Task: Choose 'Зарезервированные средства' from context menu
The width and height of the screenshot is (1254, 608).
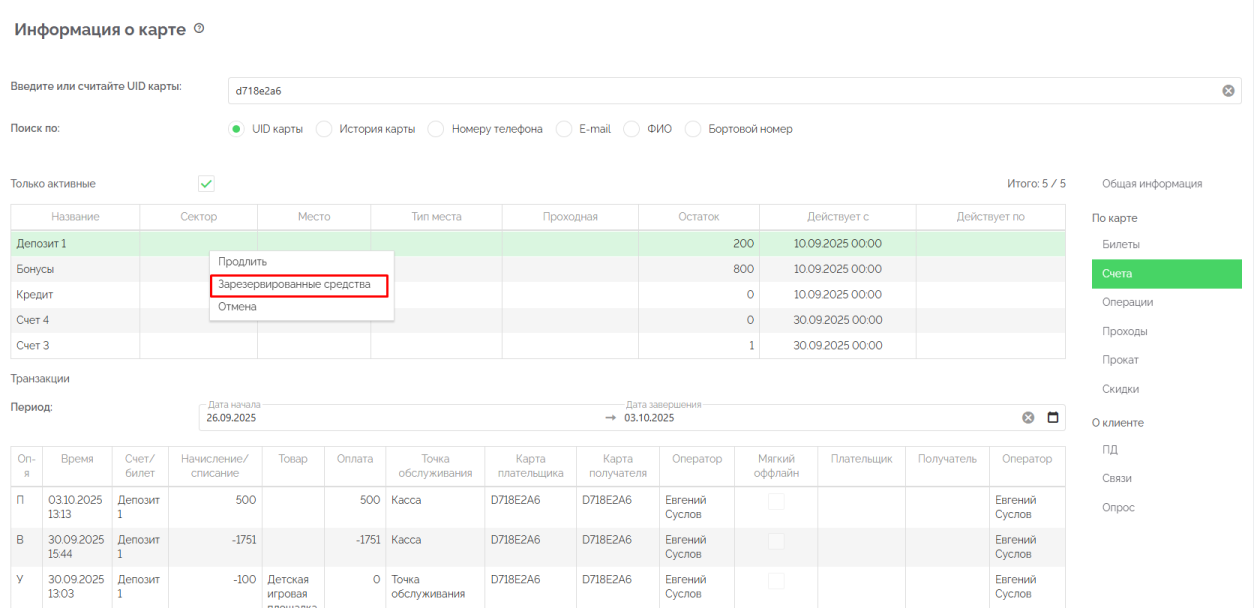Action: click(294, 285)
